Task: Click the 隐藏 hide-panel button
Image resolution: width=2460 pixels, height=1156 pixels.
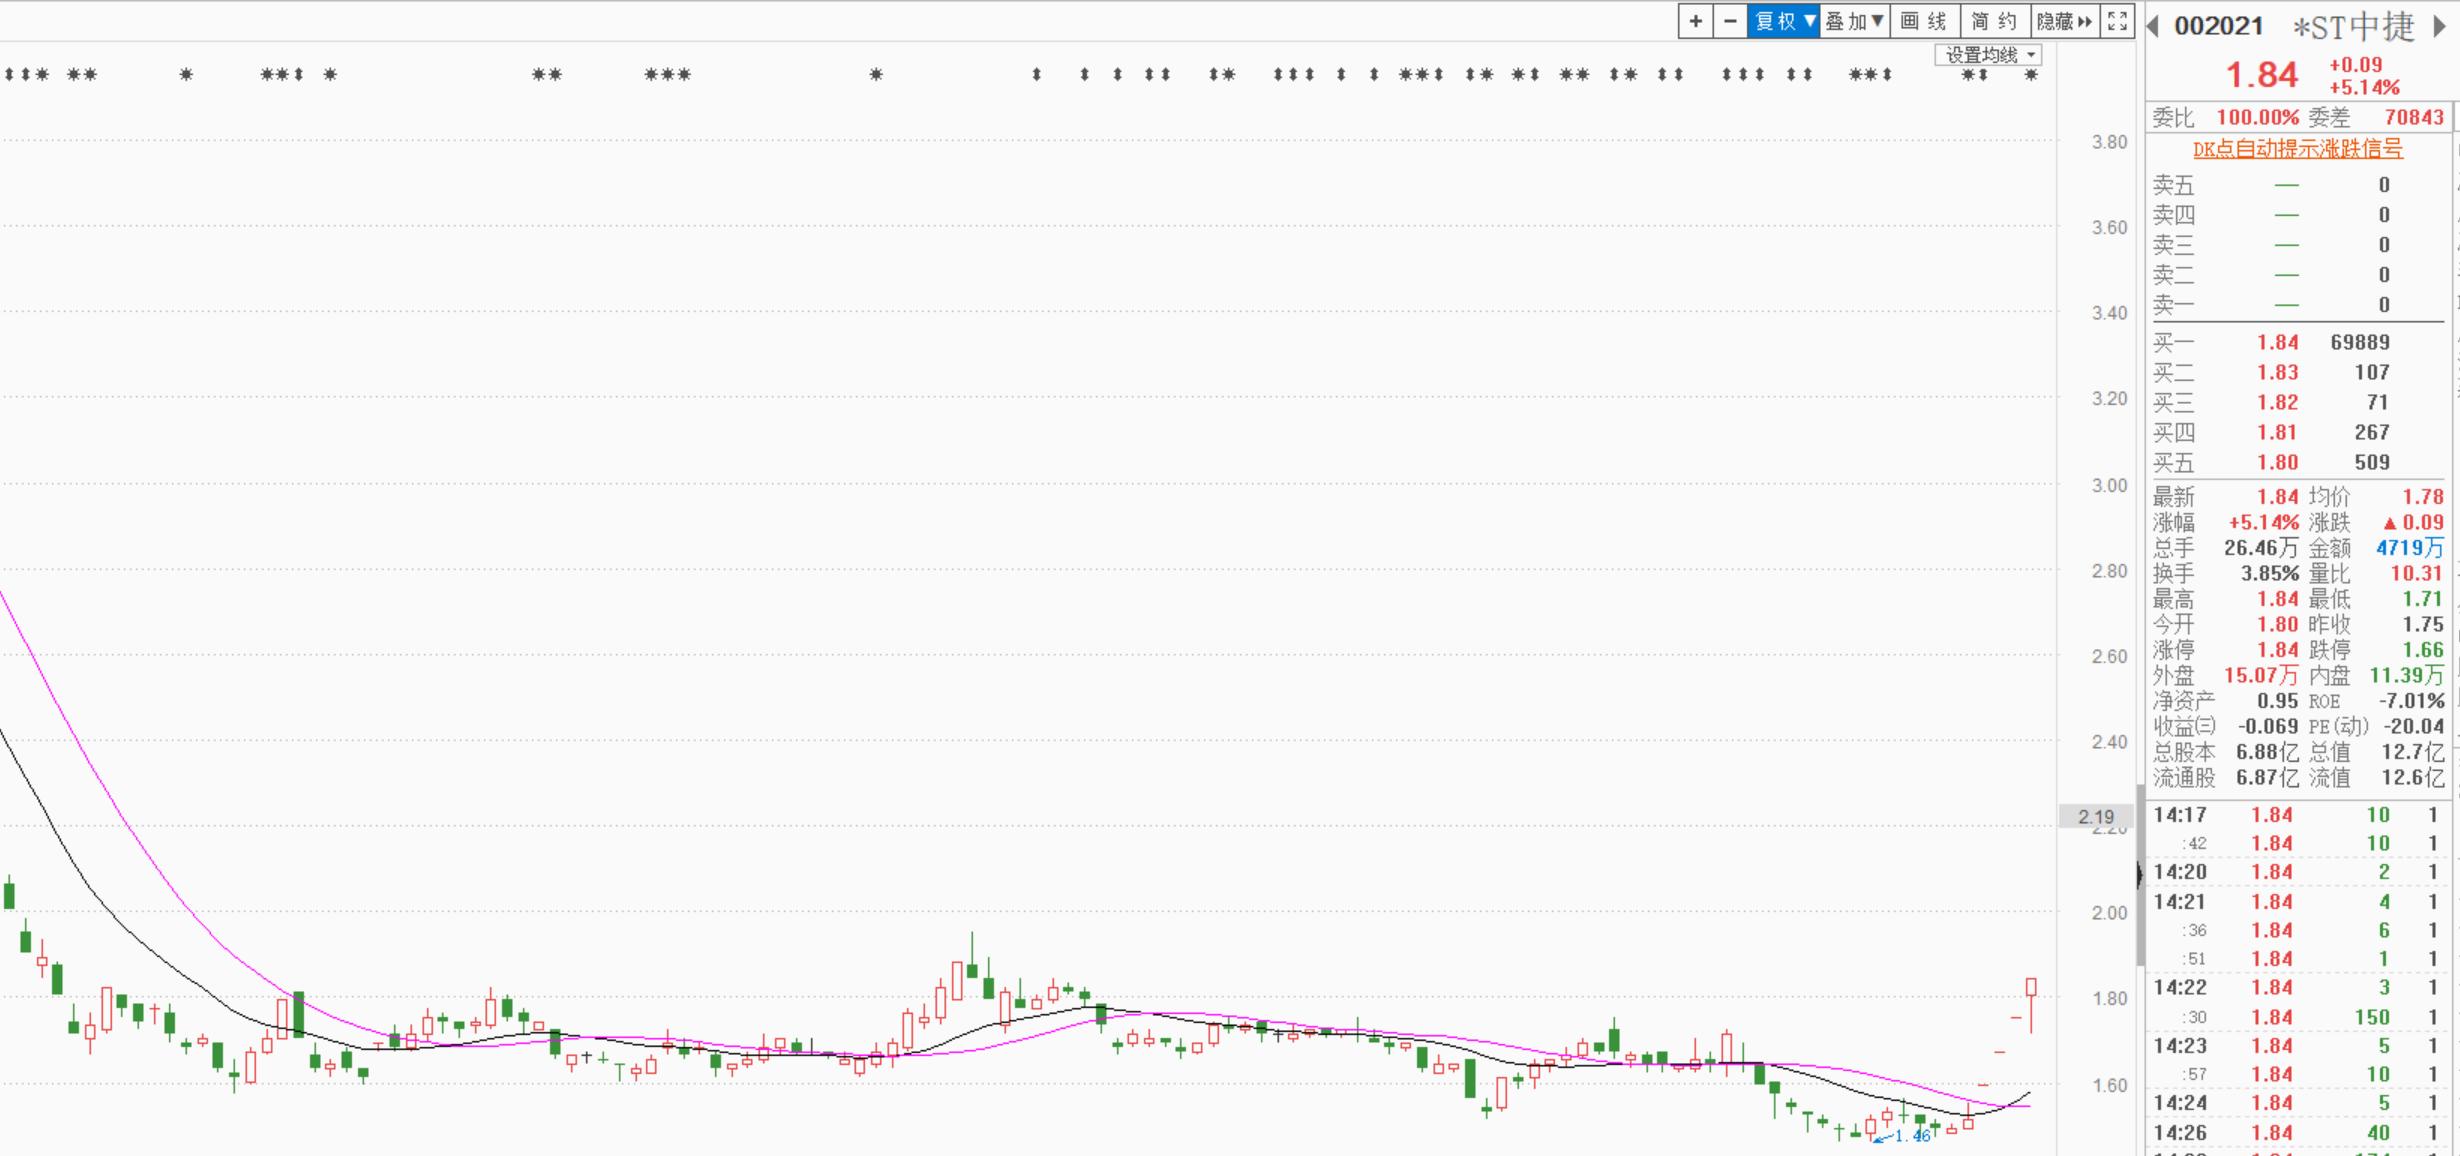Action: 2064,21
